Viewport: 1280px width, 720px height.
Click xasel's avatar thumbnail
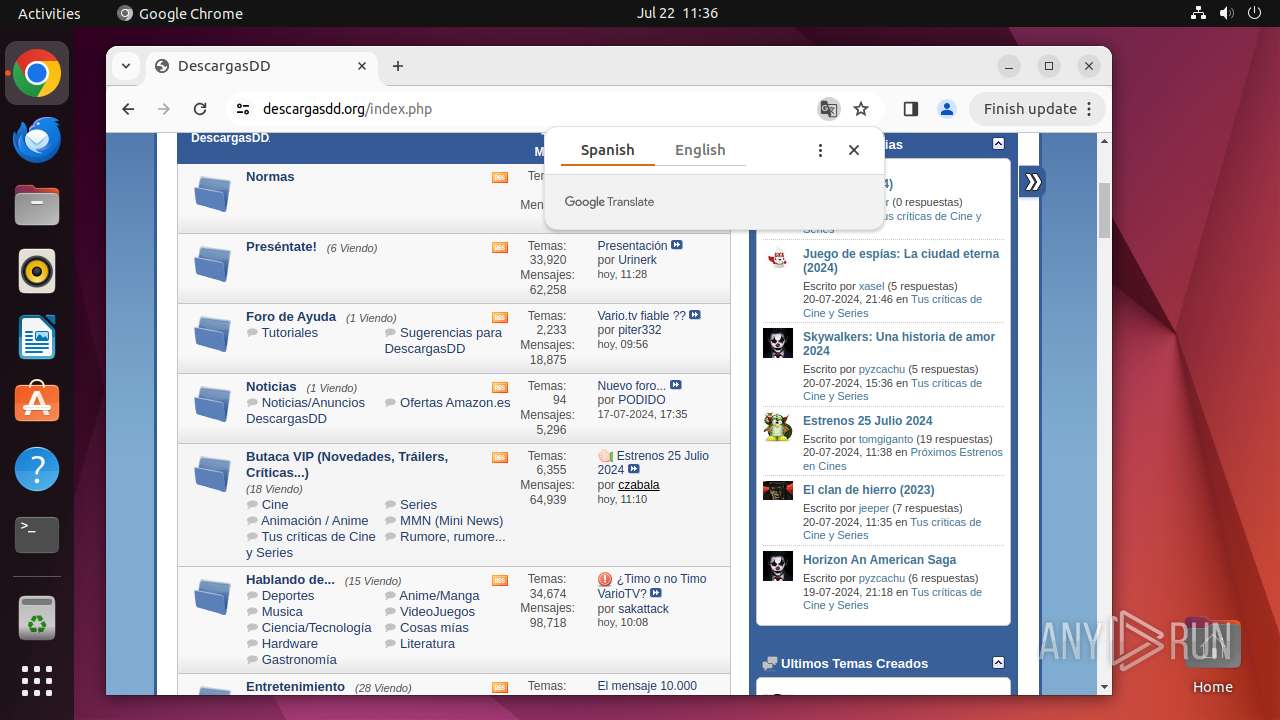[778, 259]
